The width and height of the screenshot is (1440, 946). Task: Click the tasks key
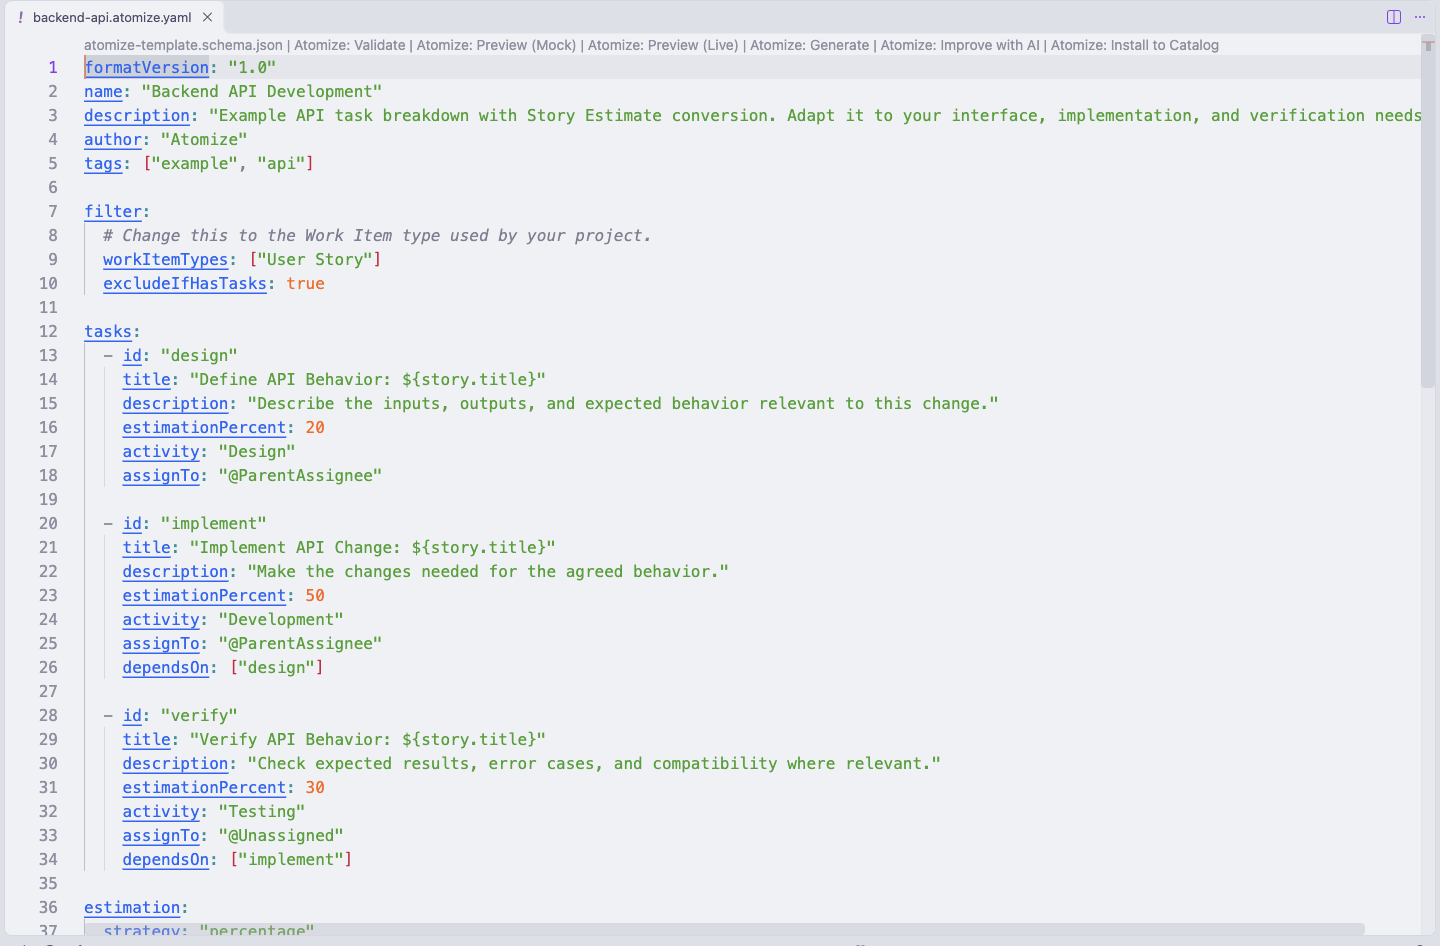click(x=108, y=331)
